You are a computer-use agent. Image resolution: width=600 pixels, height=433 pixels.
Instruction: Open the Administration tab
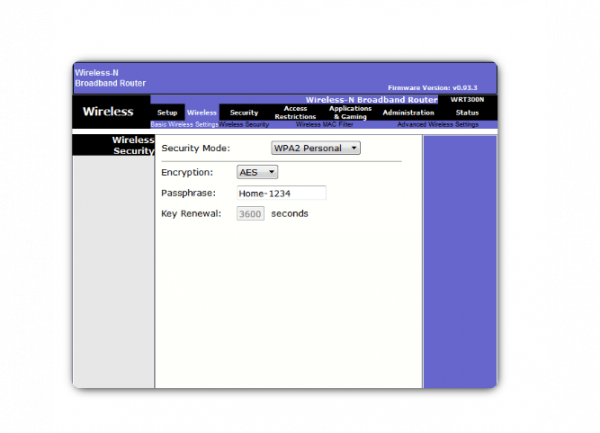408,113
